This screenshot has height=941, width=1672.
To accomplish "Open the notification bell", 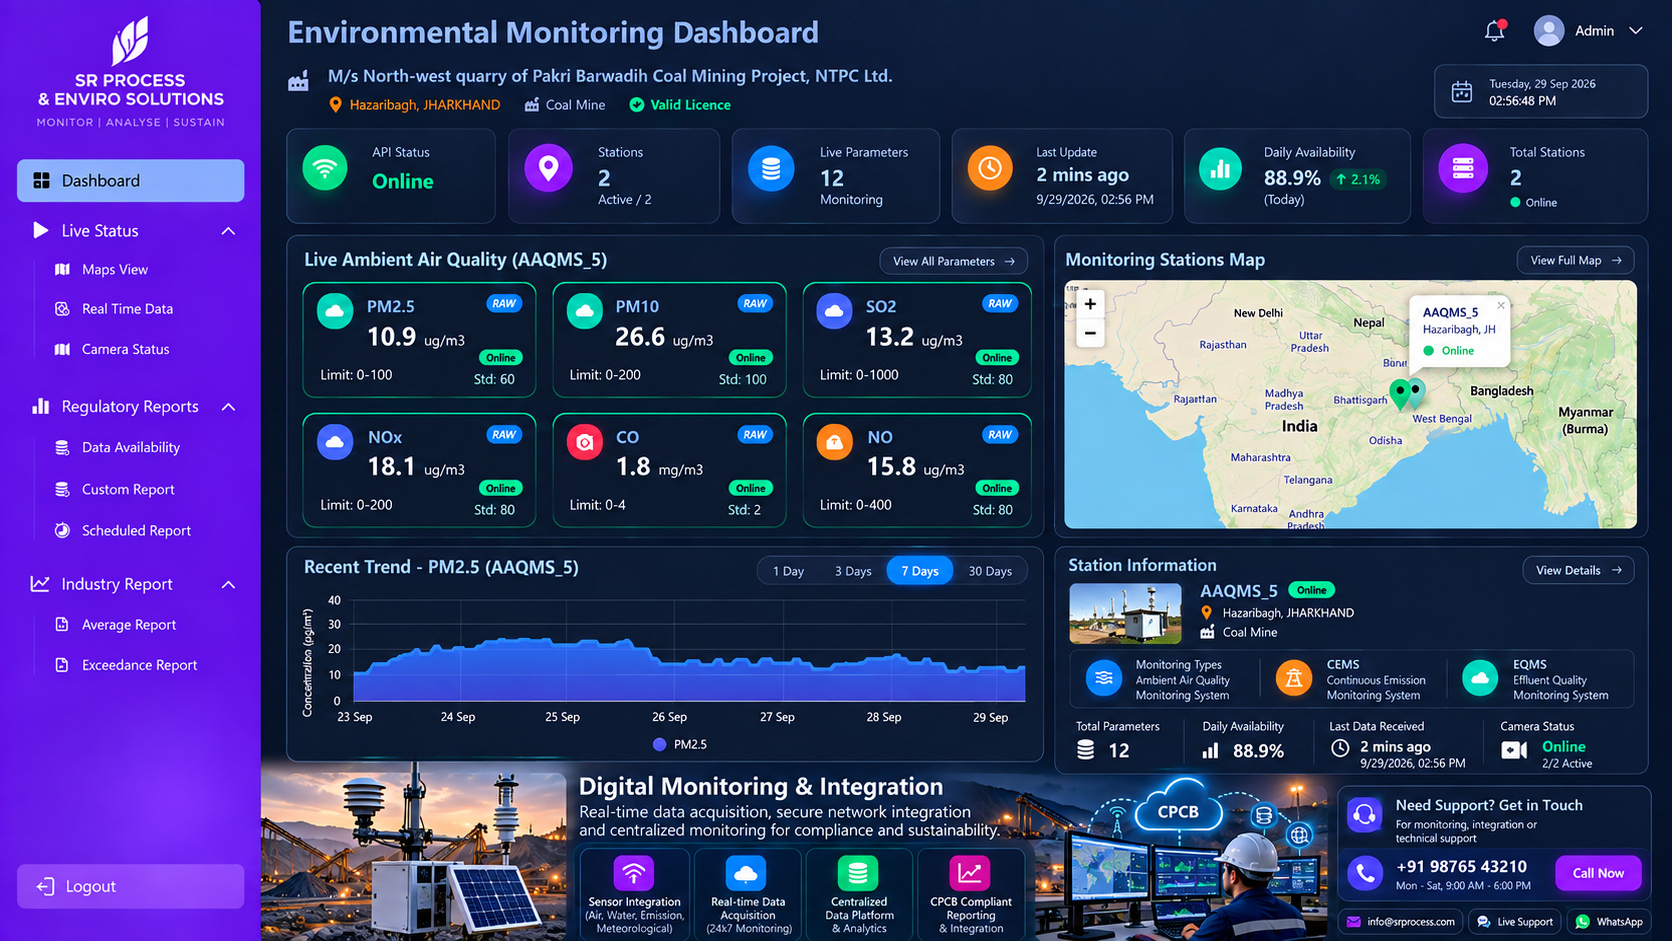I will pos(1495,31).
